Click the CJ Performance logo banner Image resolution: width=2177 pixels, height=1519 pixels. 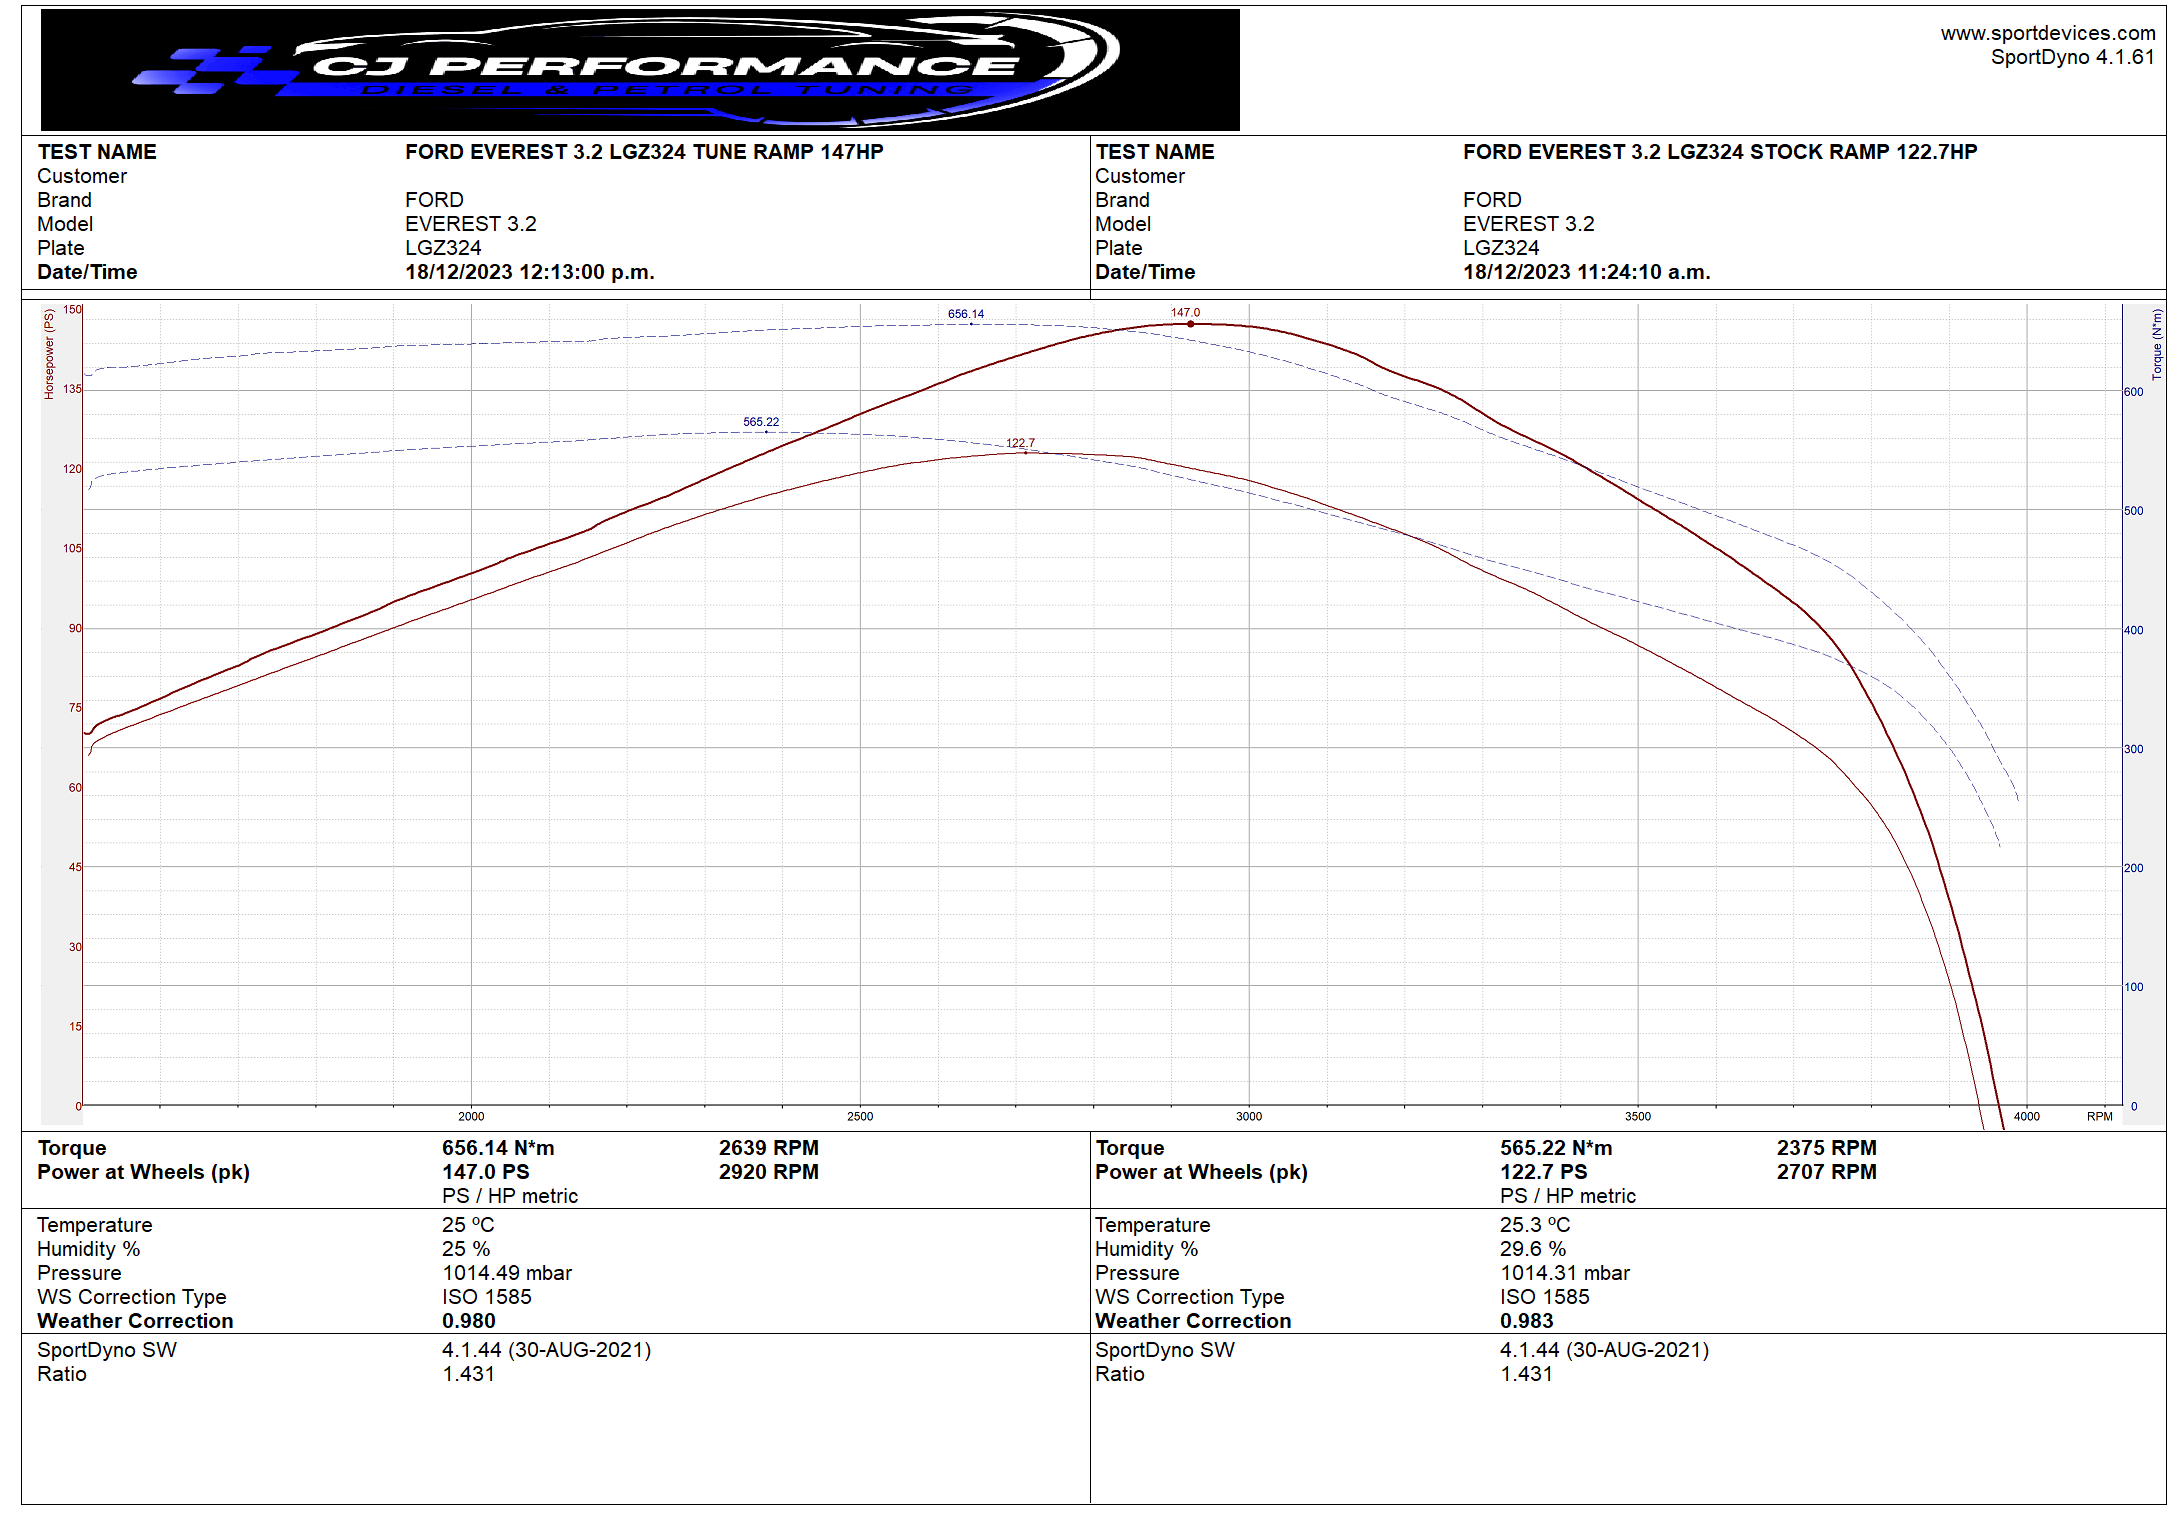coord(640,69)
